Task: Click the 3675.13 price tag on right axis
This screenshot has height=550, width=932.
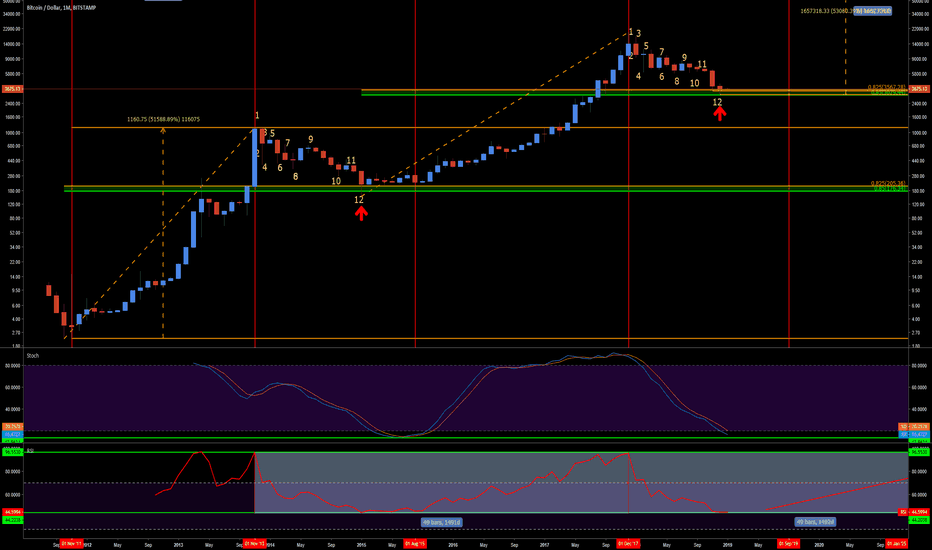Action: click(920, 89)
